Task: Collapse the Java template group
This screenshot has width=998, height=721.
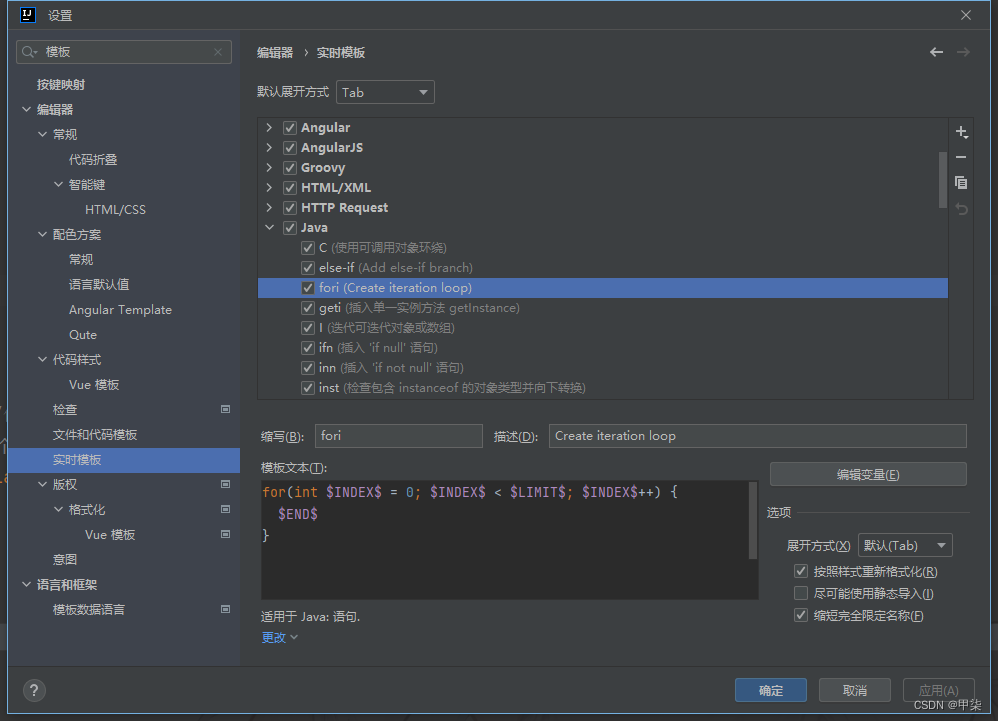Action: coord(270,227)
